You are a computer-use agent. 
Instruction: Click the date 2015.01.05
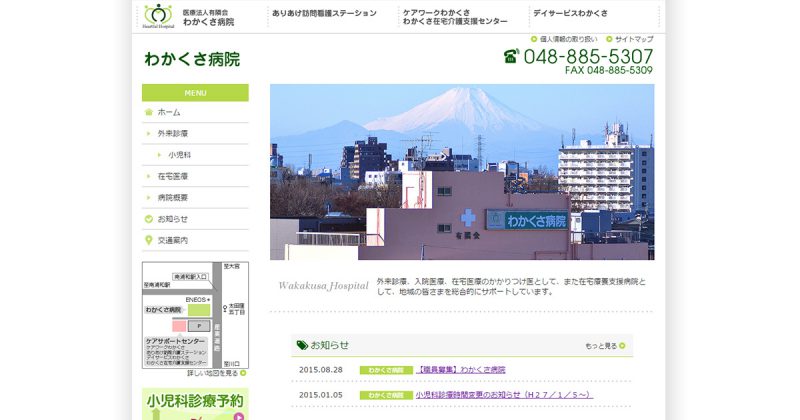pyautogui.click(x=320, y=395)
